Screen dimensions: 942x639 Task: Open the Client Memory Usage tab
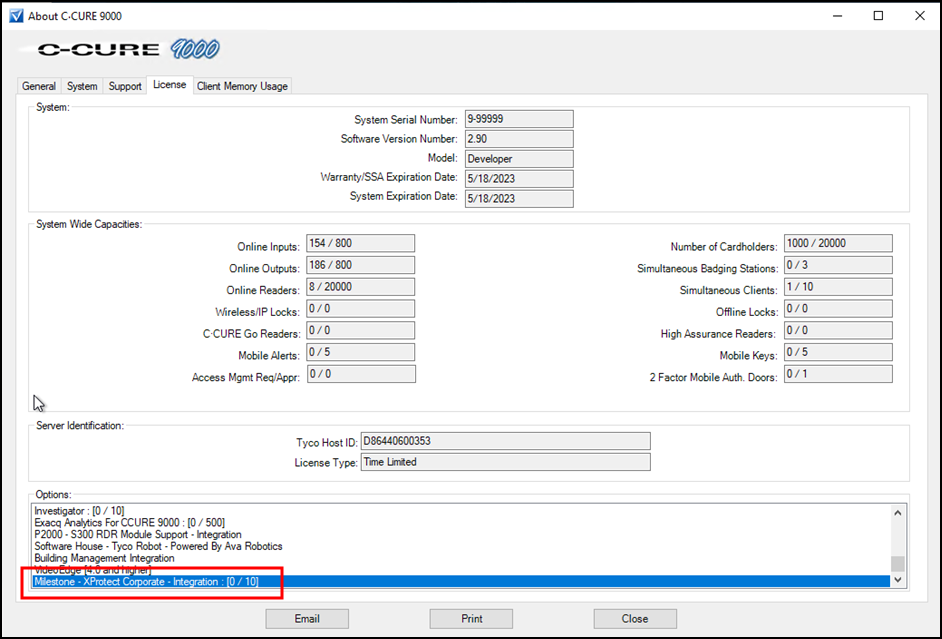click(242, 86)
